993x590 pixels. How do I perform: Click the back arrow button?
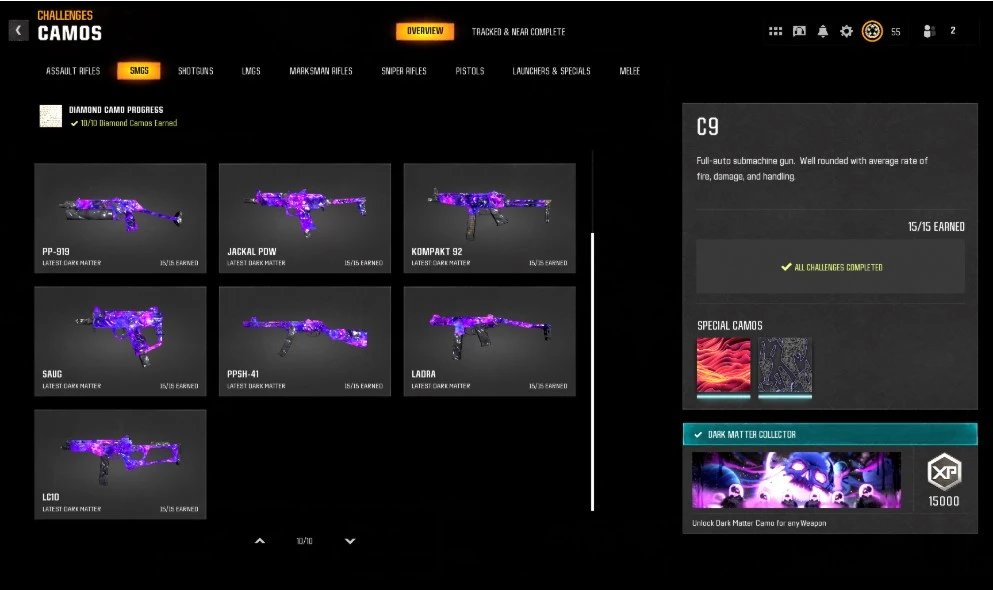pos(18,30)
